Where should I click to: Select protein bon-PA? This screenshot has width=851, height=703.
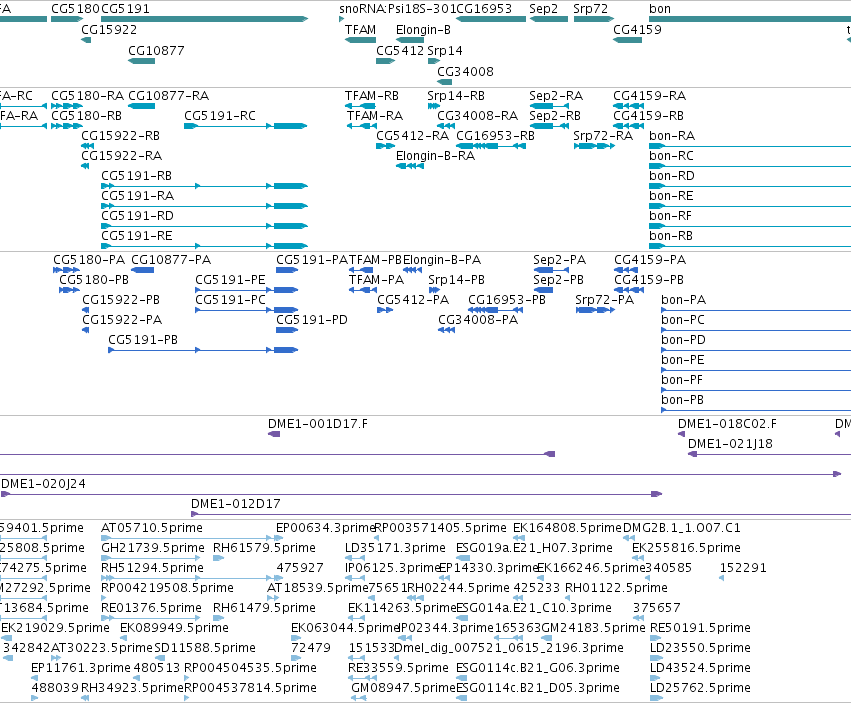click(756, 310)
